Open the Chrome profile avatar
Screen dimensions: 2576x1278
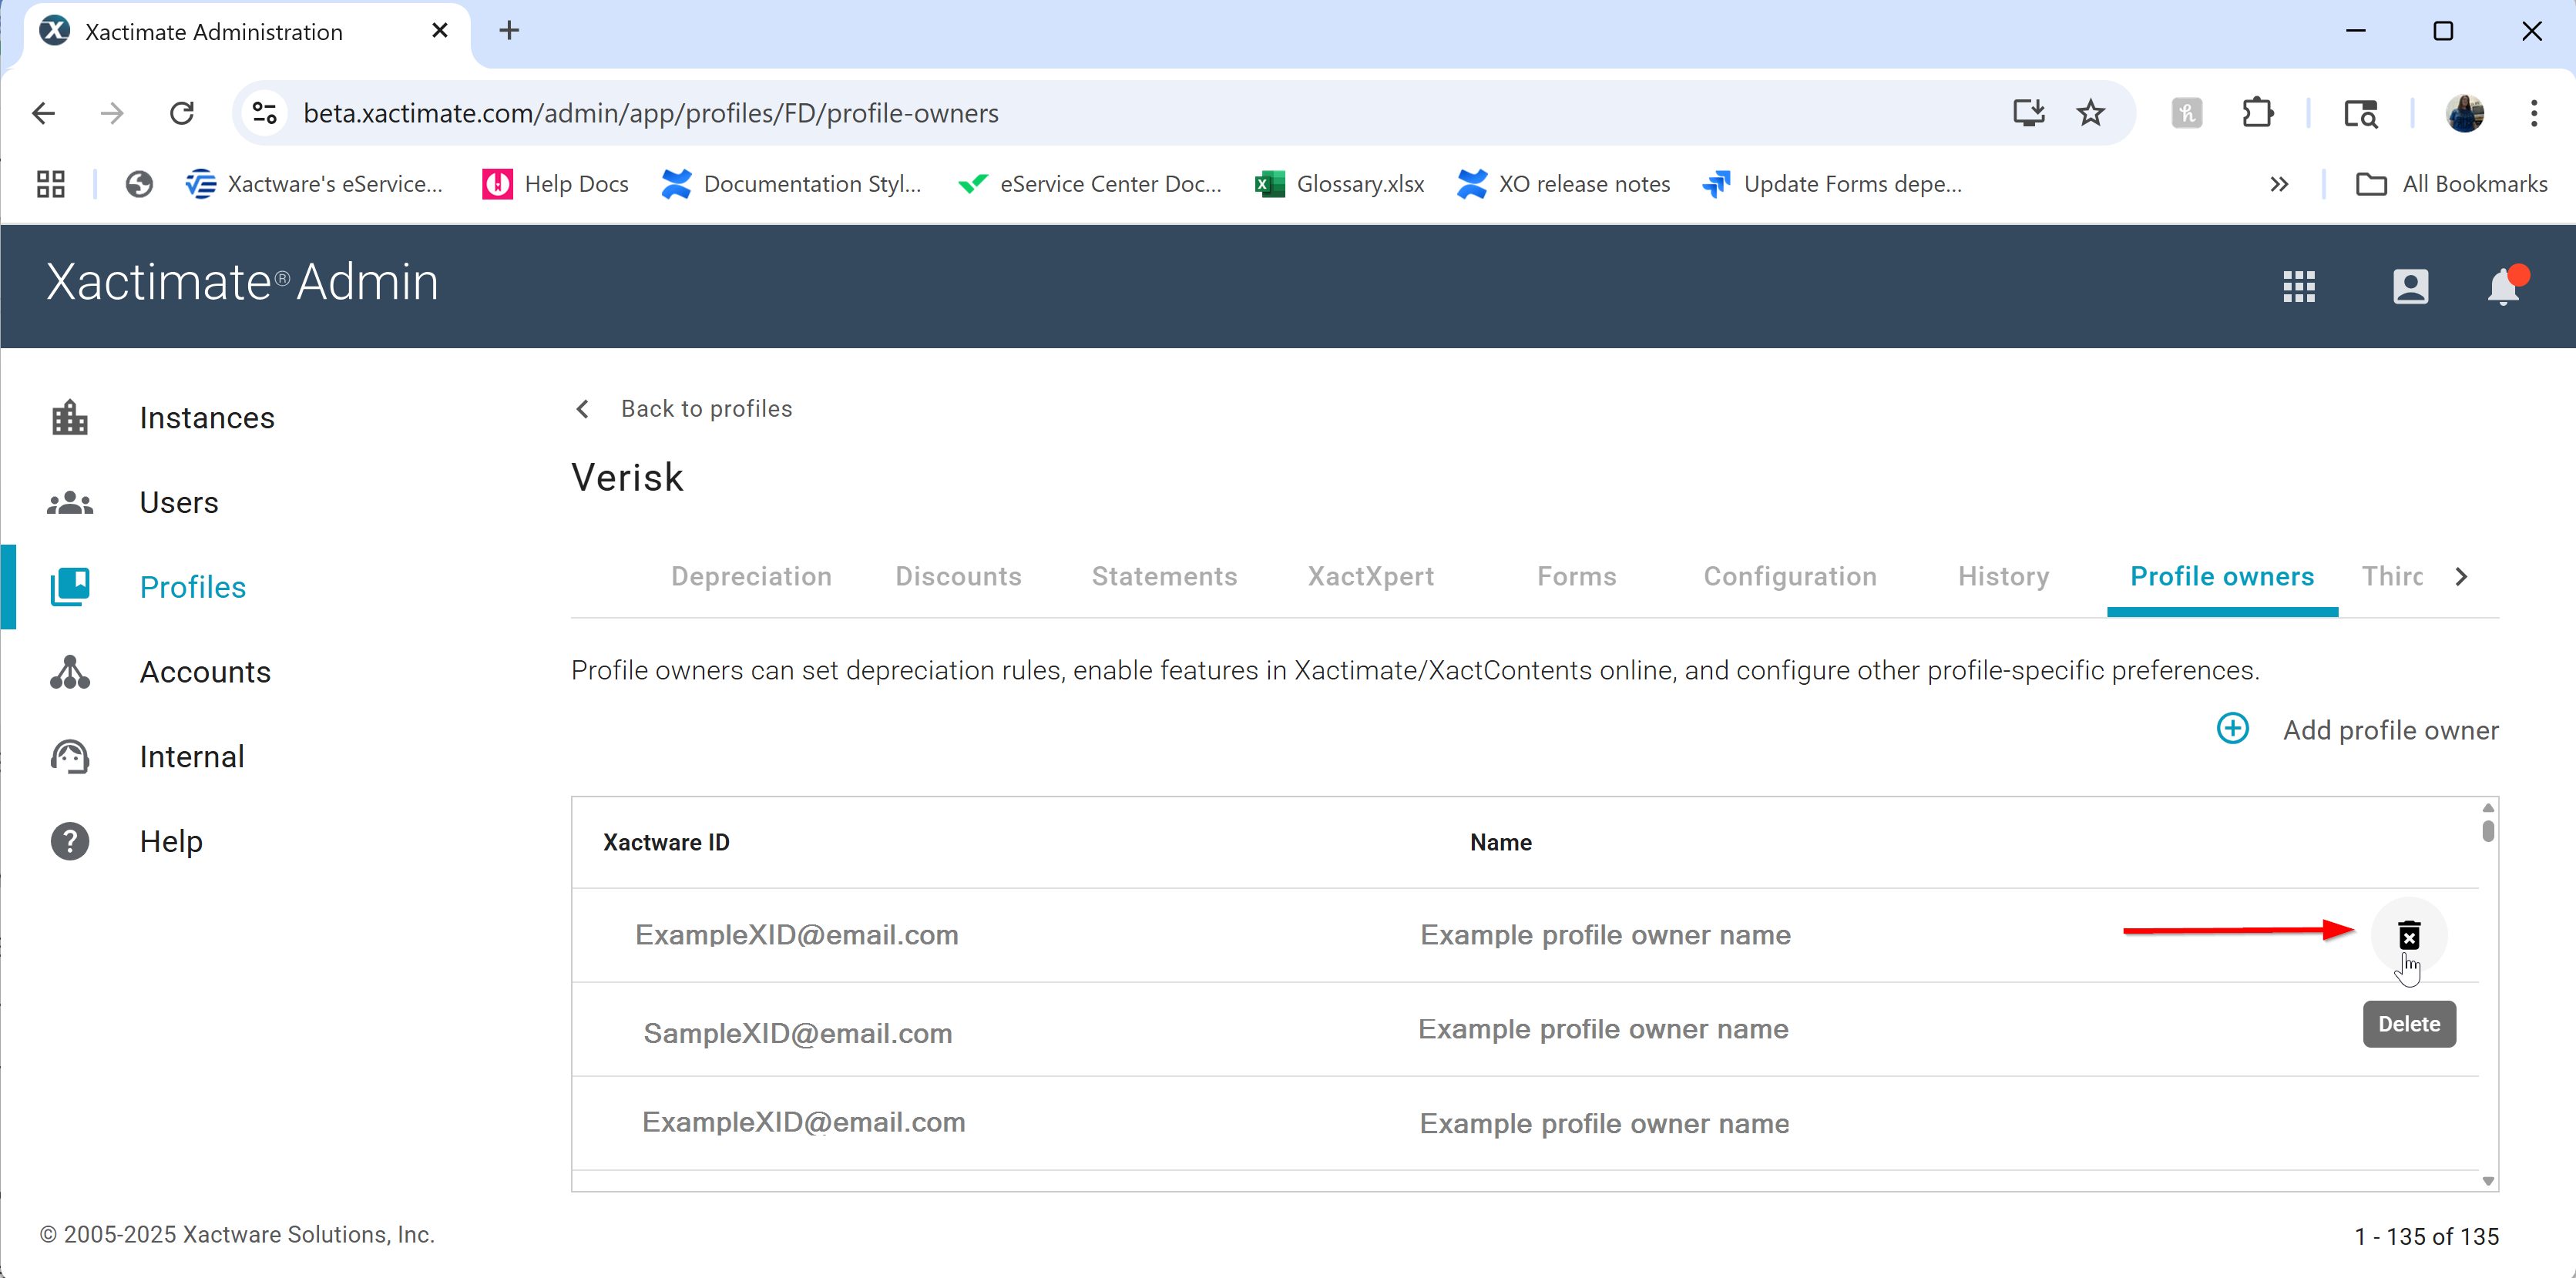point(2465,113)
